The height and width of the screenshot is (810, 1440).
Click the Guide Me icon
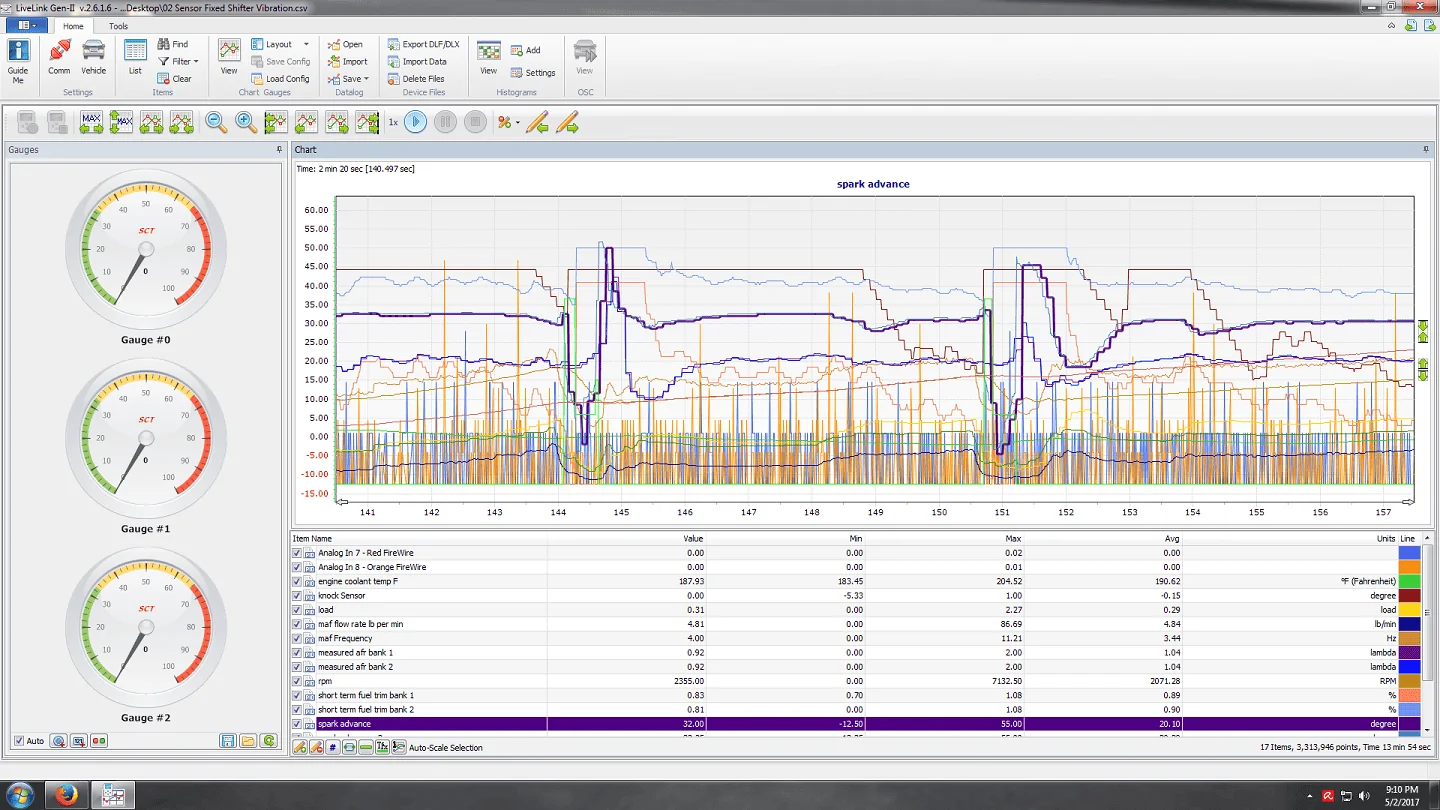point(18,50)
